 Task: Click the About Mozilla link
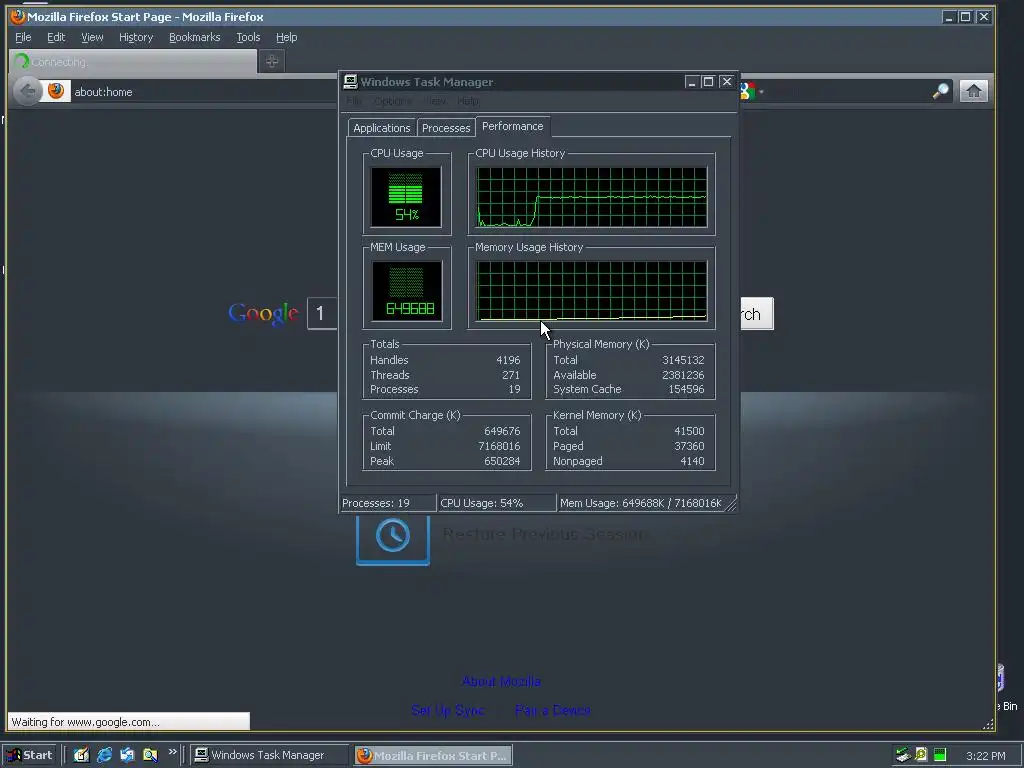tap(501, 681)
